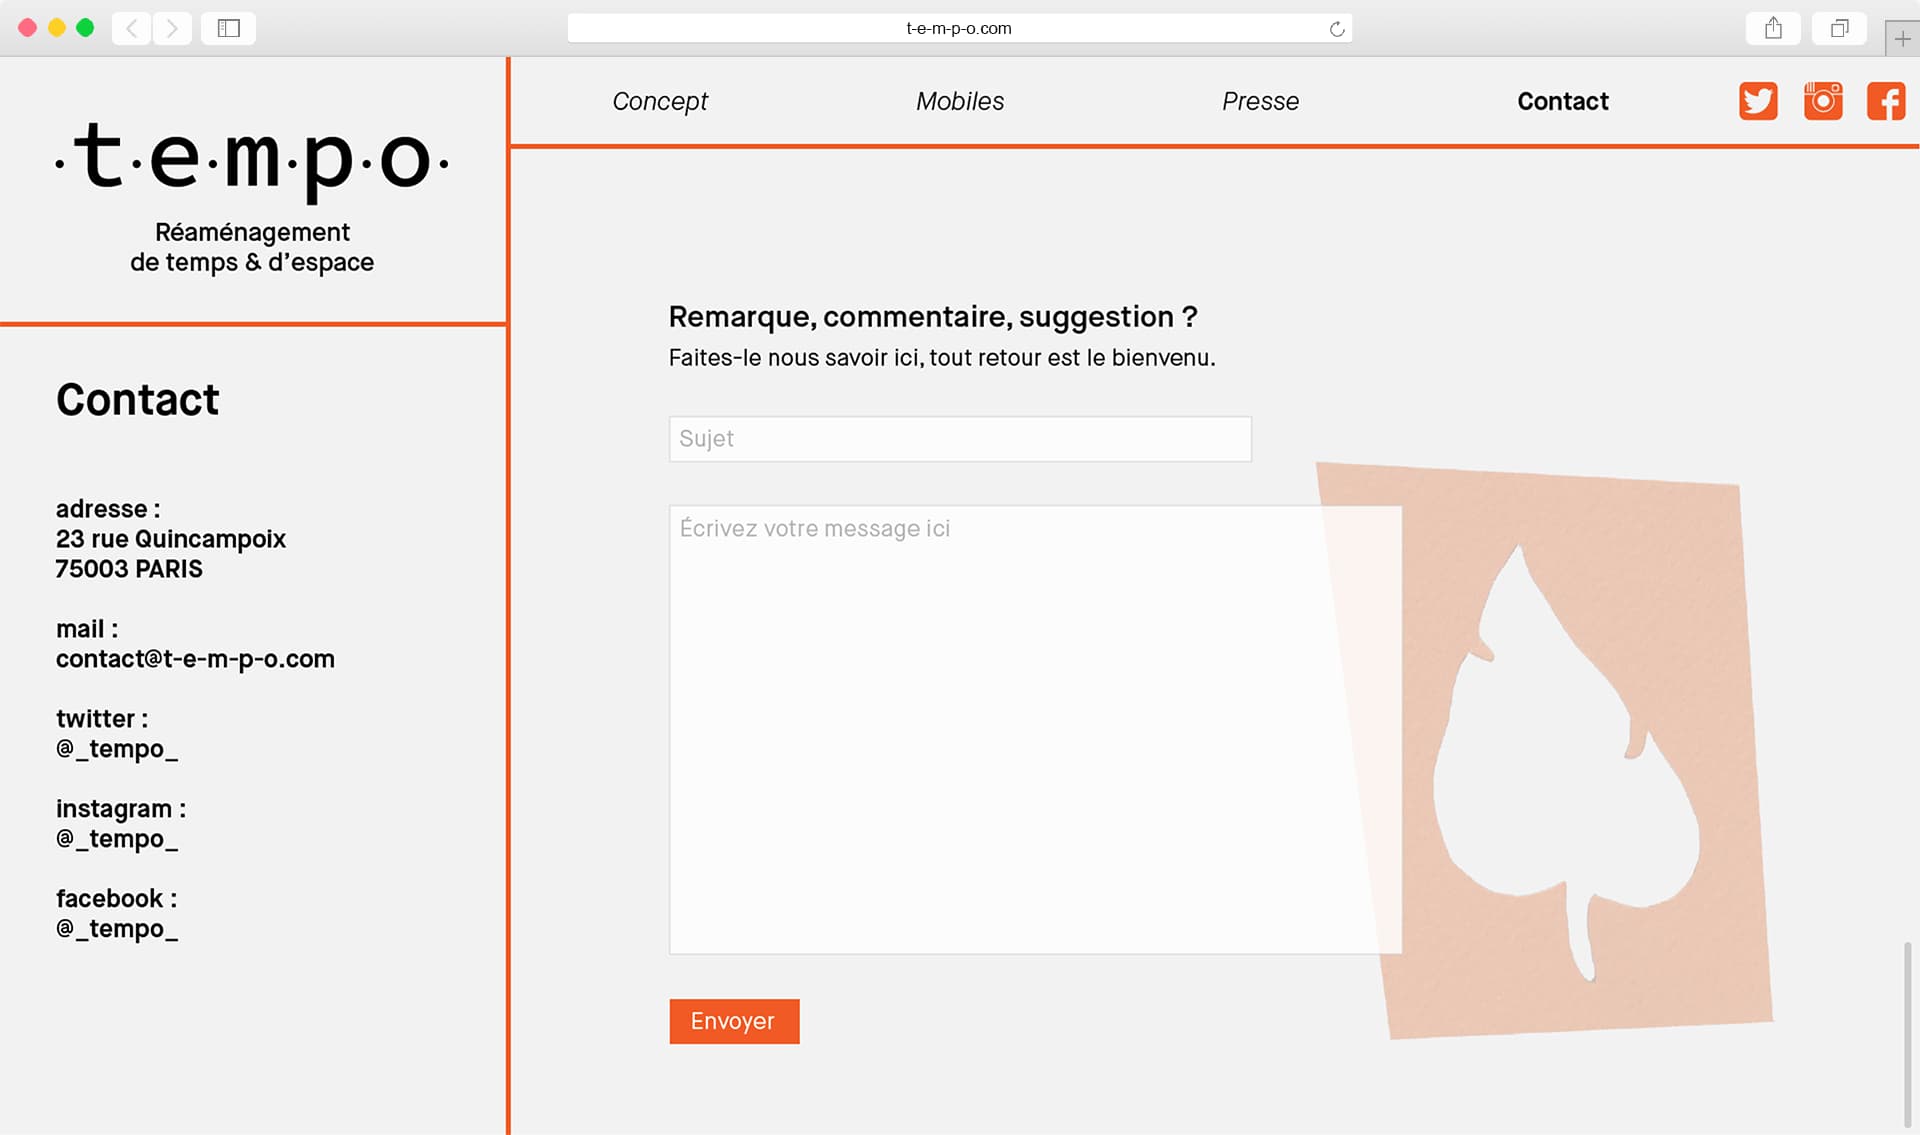Select the Contact nav item
The image size is (1920, 1135).
click(x=1562, y=101)
